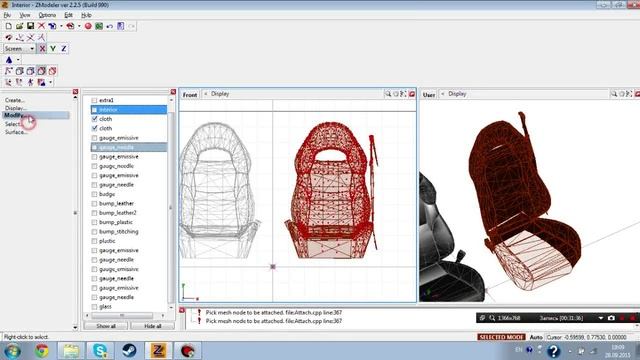This screenshot has width=640, height=360.
Task: Check the badge material checkbox
Action: tap(94, 194)
